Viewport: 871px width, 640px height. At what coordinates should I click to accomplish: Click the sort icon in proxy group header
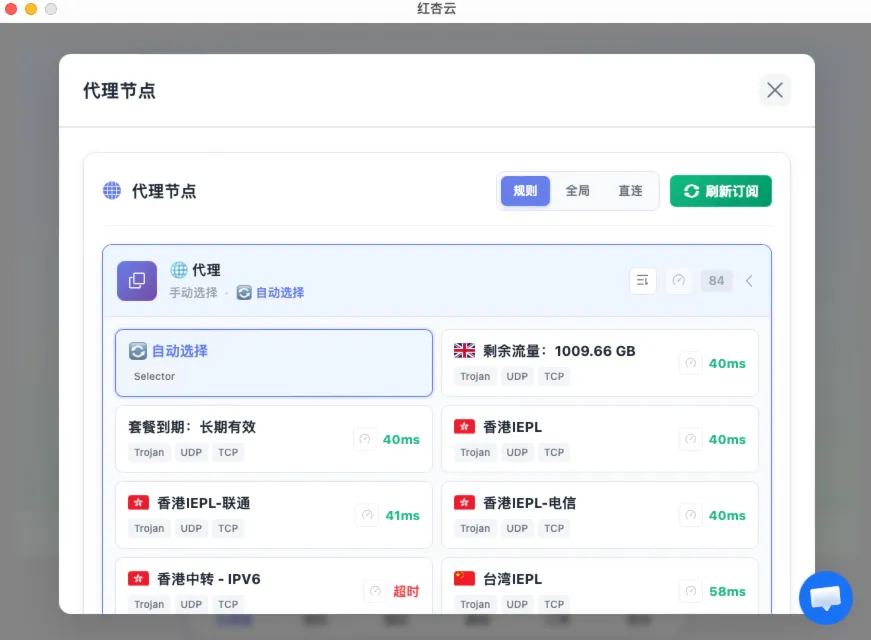point(643,281)
